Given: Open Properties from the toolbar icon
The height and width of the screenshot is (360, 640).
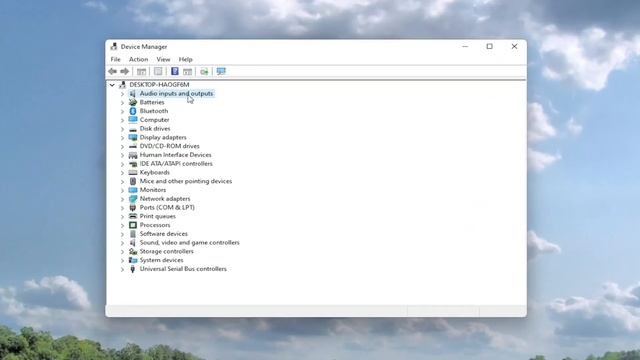Looking at the screenshot, I should (158, 71).
